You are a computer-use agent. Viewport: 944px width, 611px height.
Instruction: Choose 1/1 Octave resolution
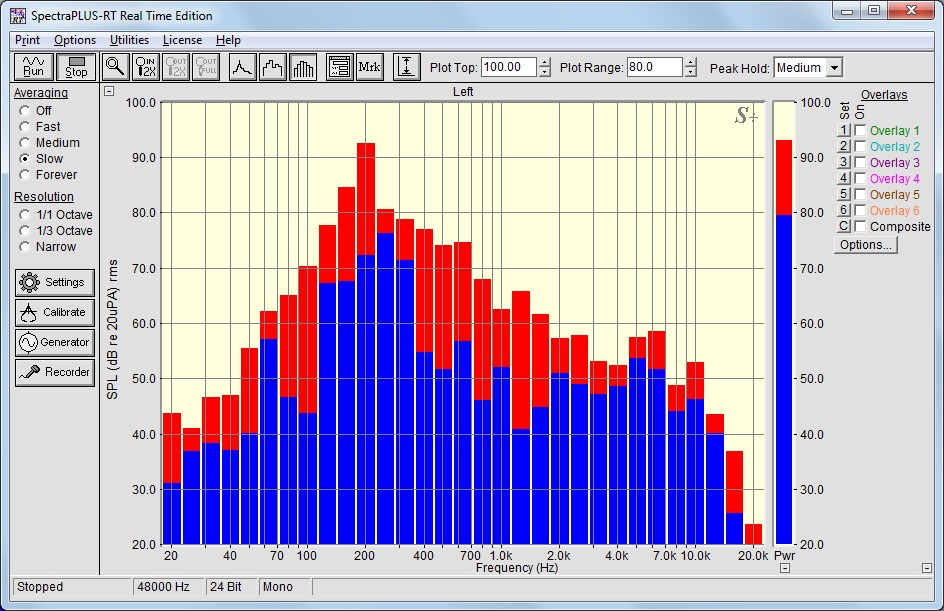coord(25,214)
